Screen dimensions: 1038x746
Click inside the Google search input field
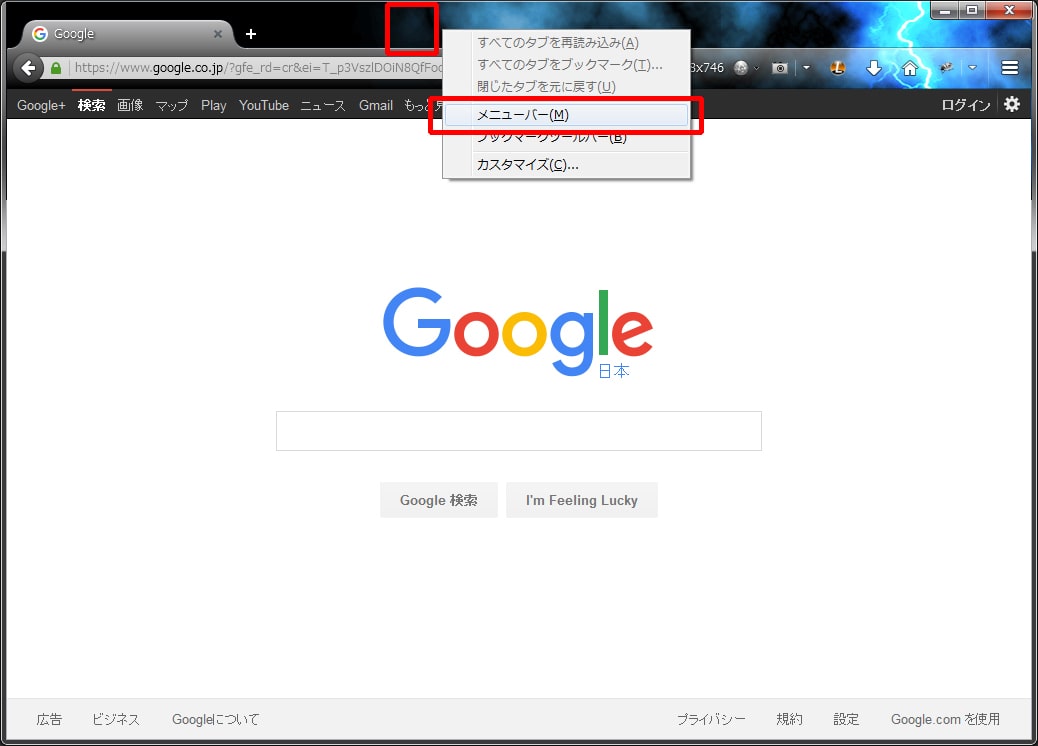click(x=518, y=430)
